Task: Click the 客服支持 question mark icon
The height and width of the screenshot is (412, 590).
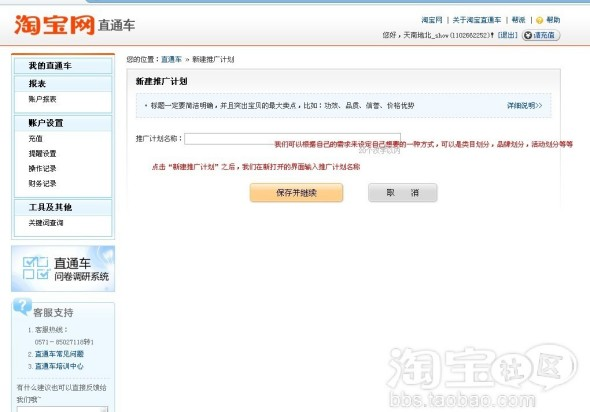Action: pos(23,306)
